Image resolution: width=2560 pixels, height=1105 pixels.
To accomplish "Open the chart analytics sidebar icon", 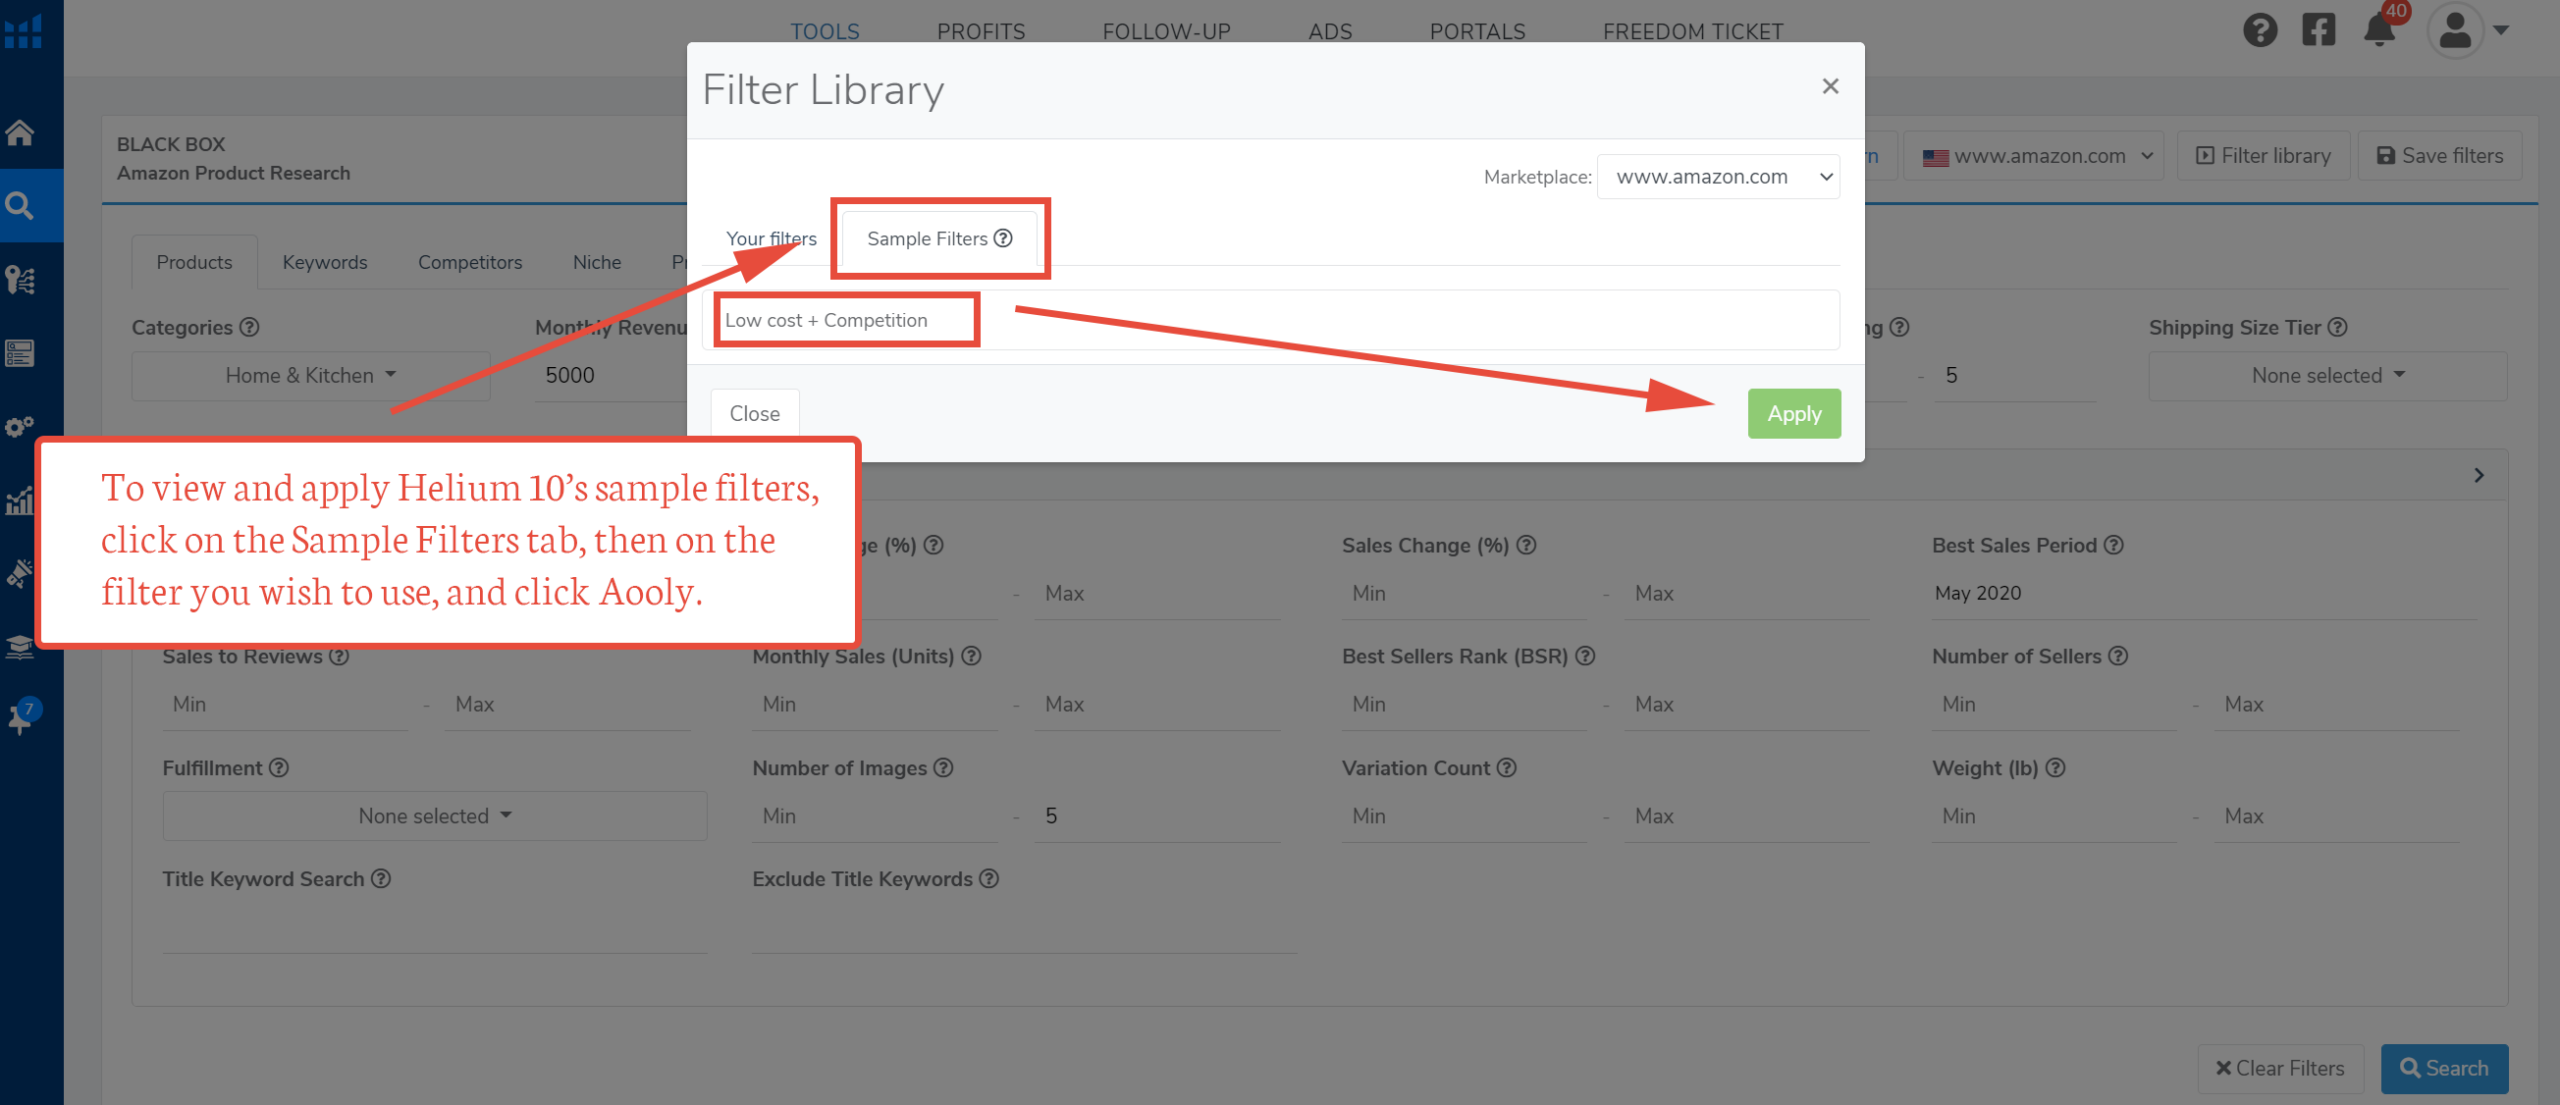I will click(x=20, y=500).
